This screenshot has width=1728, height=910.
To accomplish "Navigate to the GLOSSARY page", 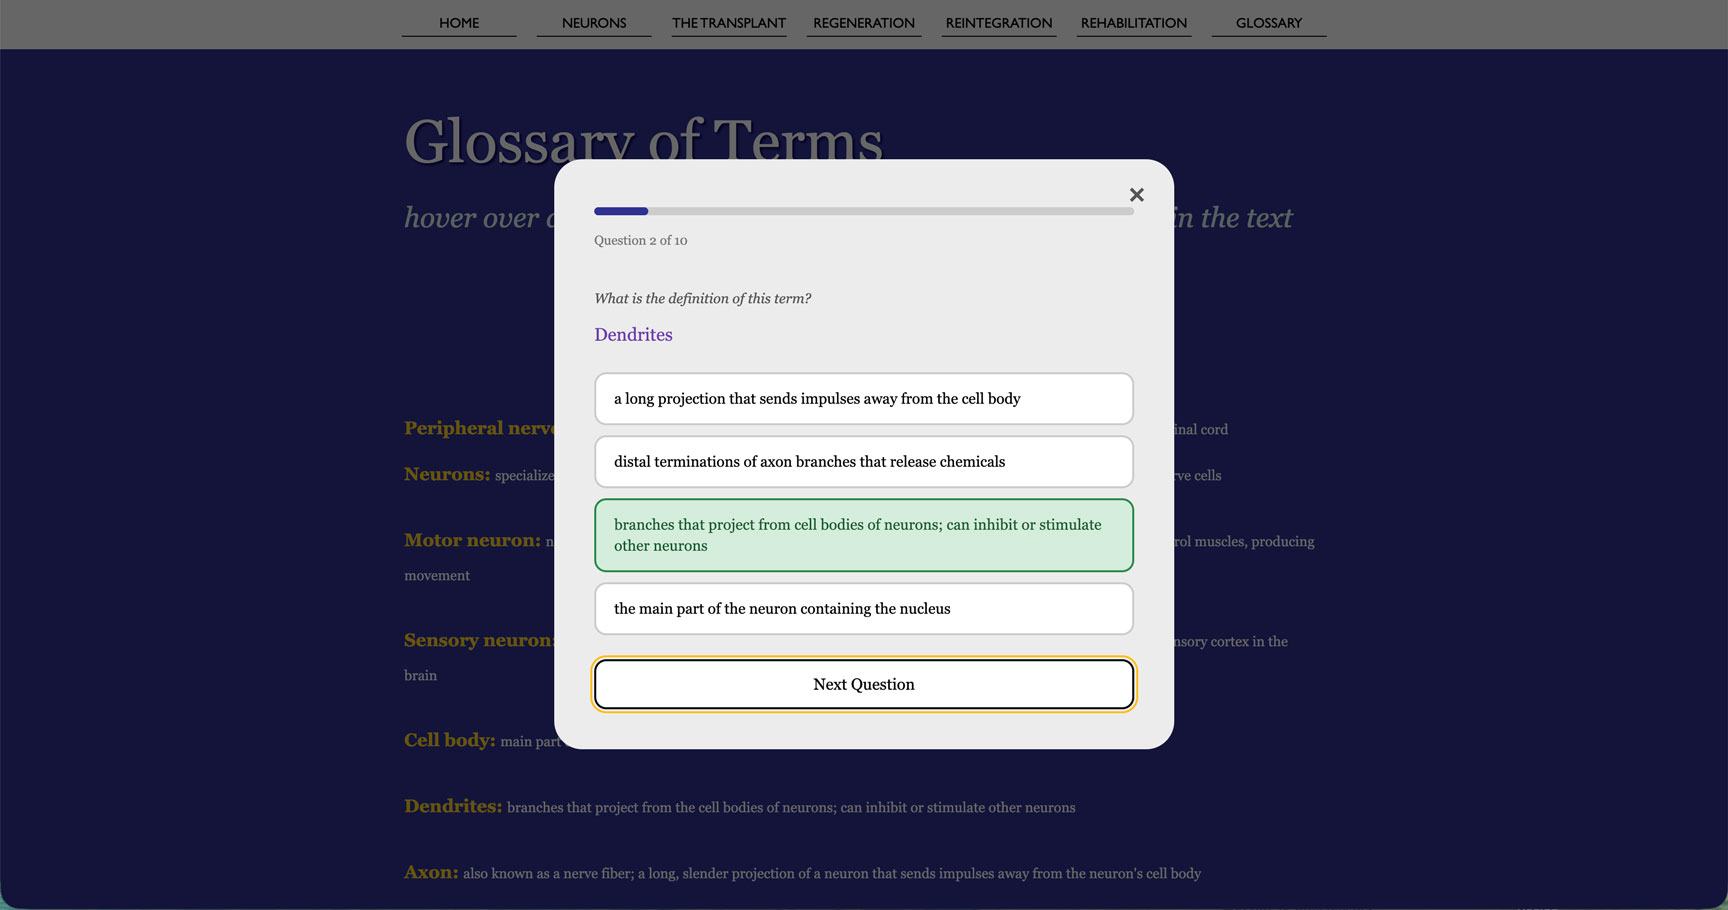I will click(1269, 22).
